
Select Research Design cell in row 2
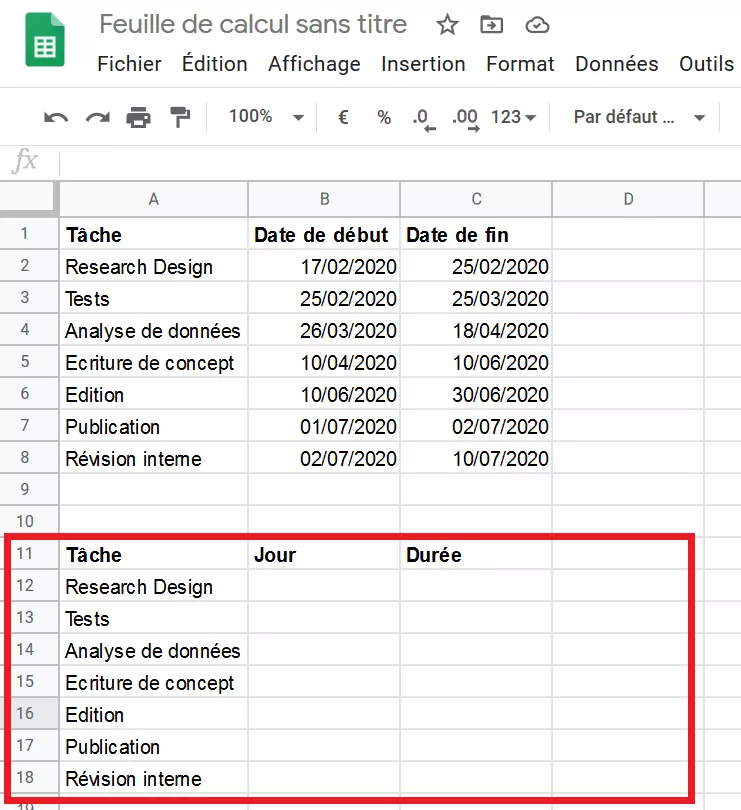153,266
